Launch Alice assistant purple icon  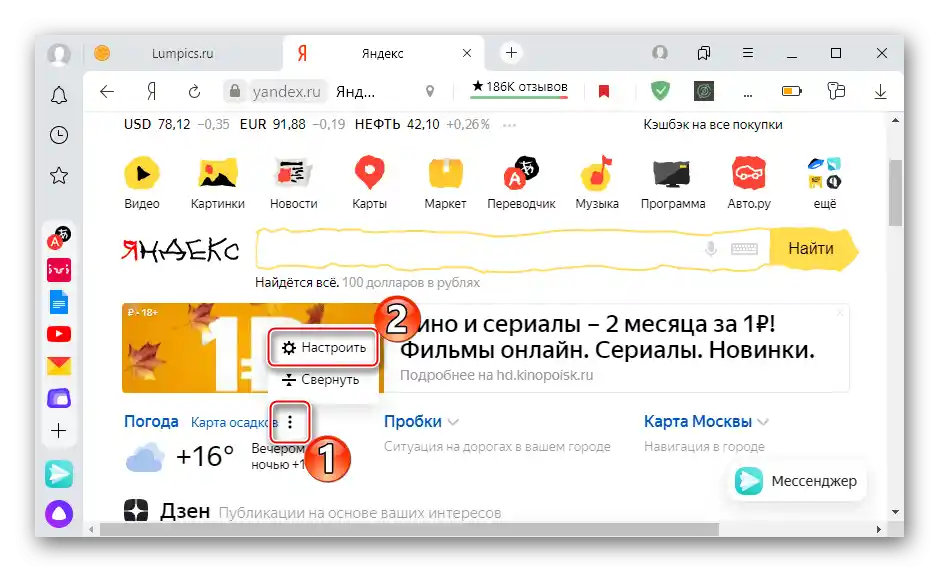[x=59, y=514]
